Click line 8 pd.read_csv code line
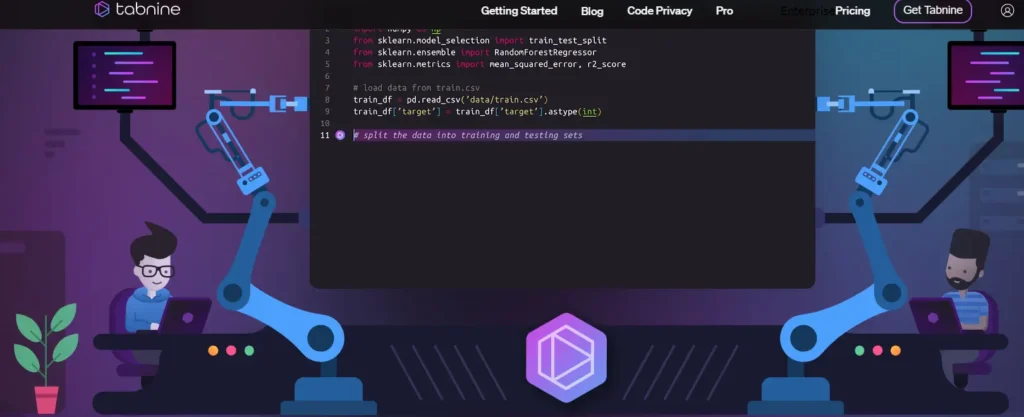This screenshot has width=1024, height=417. (451, 100)
